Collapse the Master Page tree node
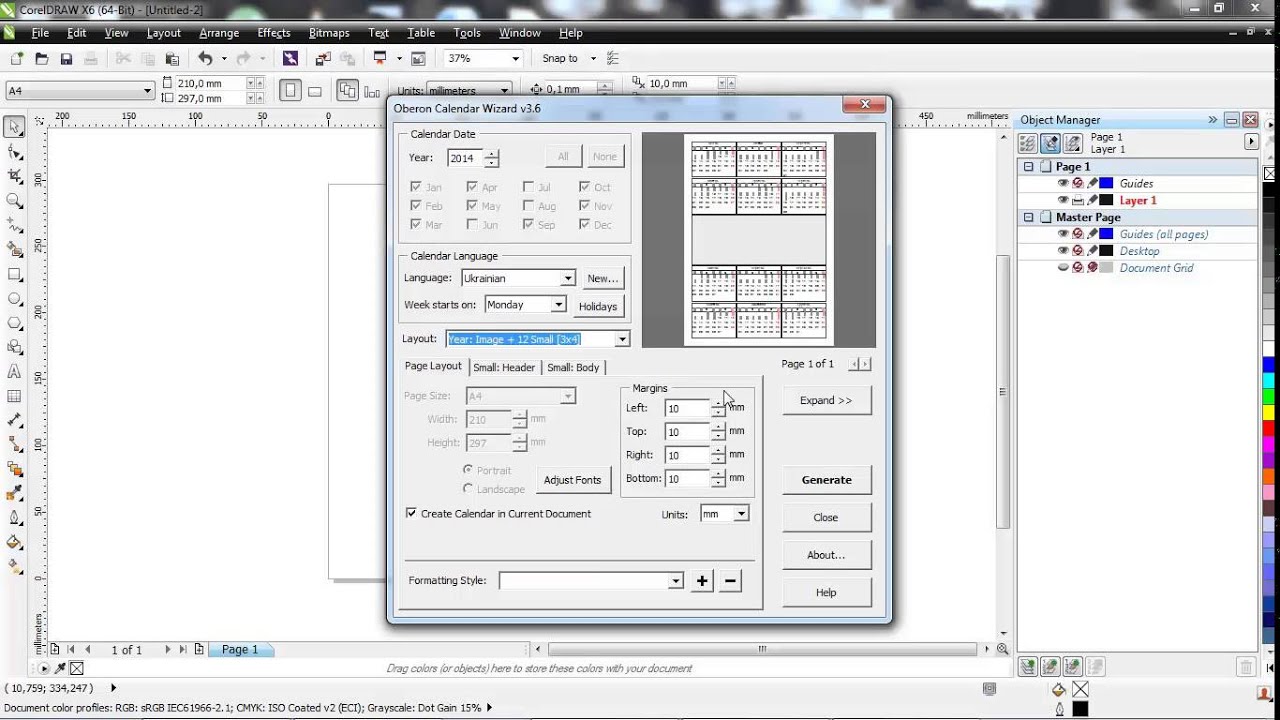 click(1028, 217)
